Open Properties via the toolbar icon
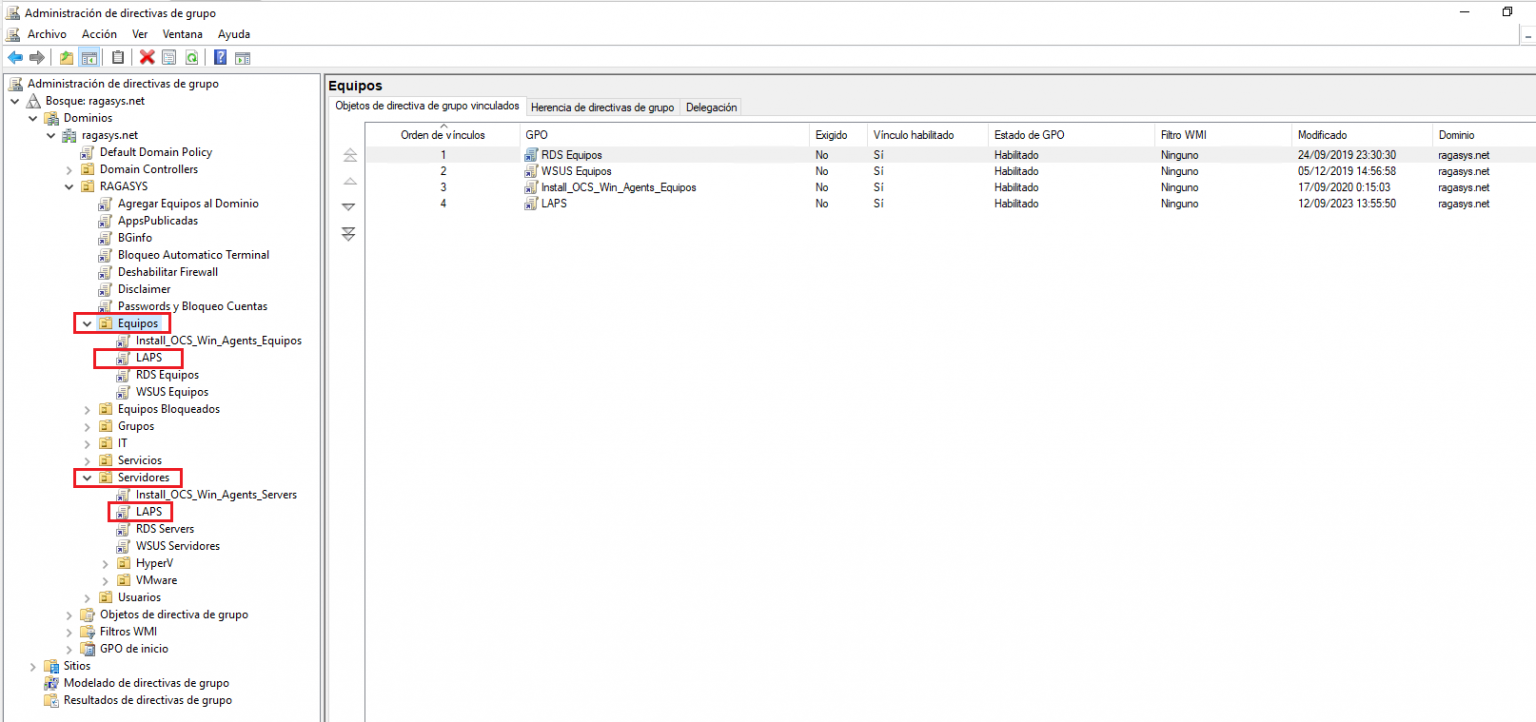This screenshot has height=722, width=1536. point(166,57)
